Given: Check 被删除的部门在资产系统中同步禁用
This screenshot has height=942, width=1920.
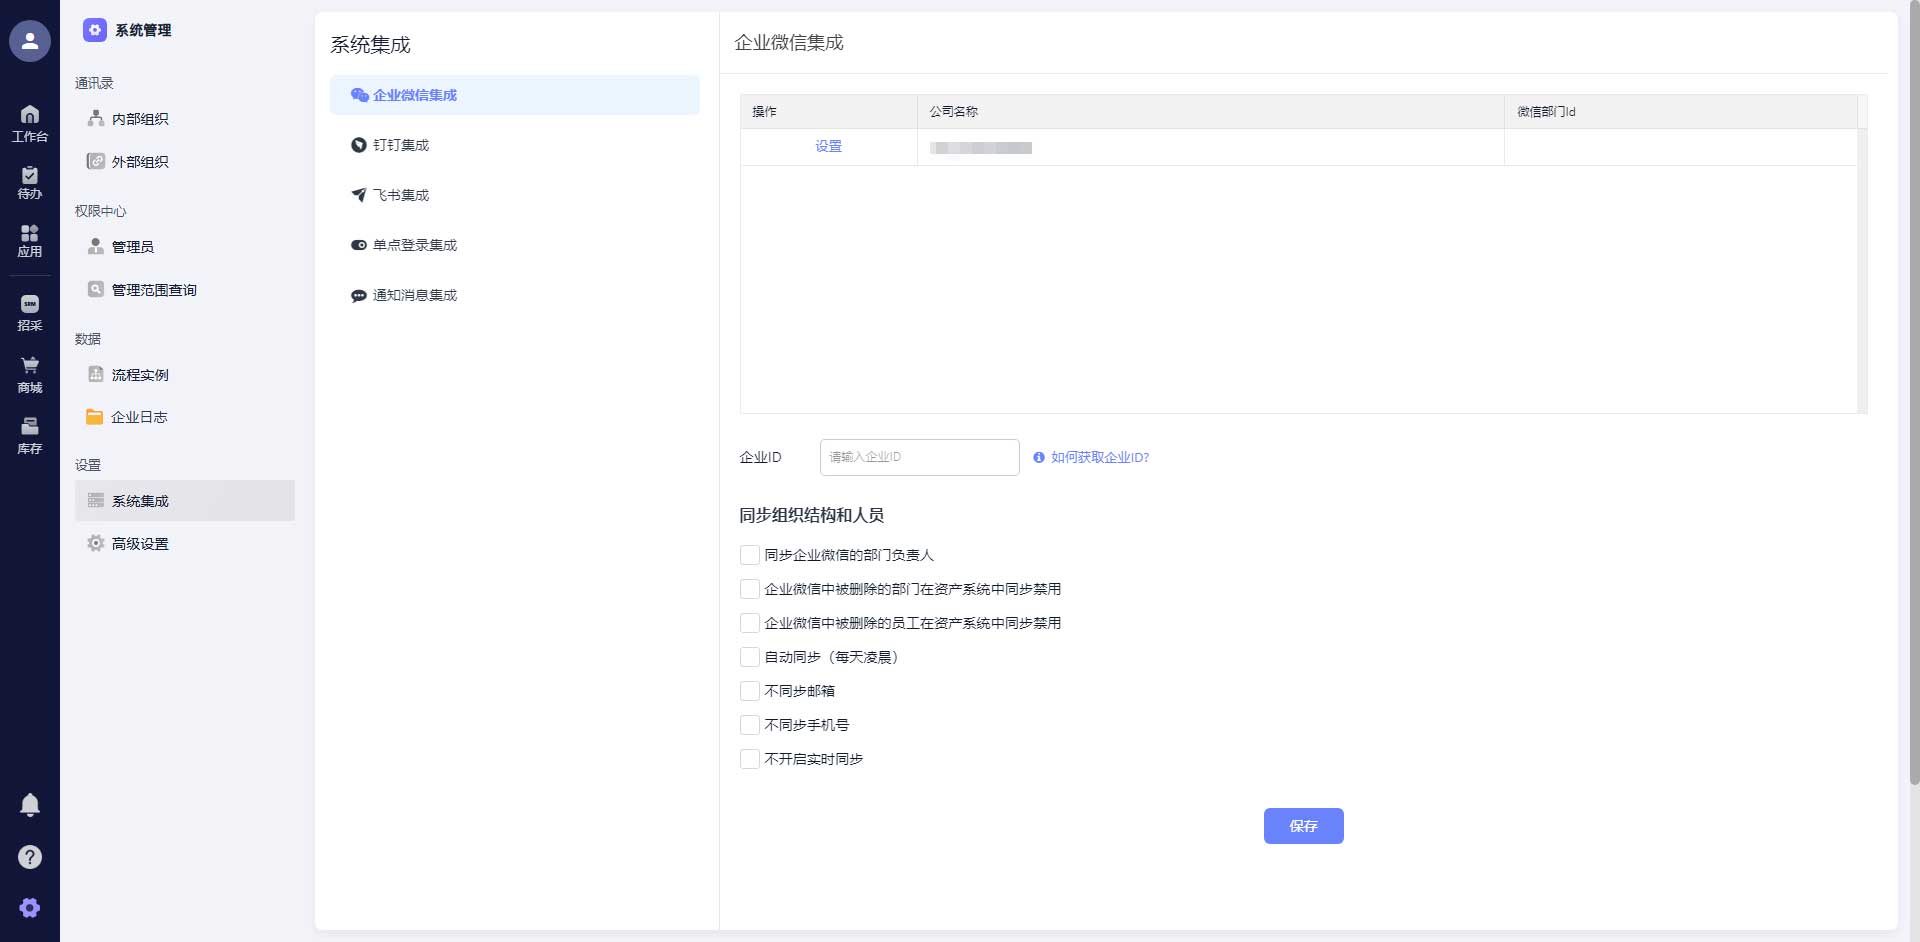Looking at the screenshot, I should pyautogui.click(x=750, y=589).
